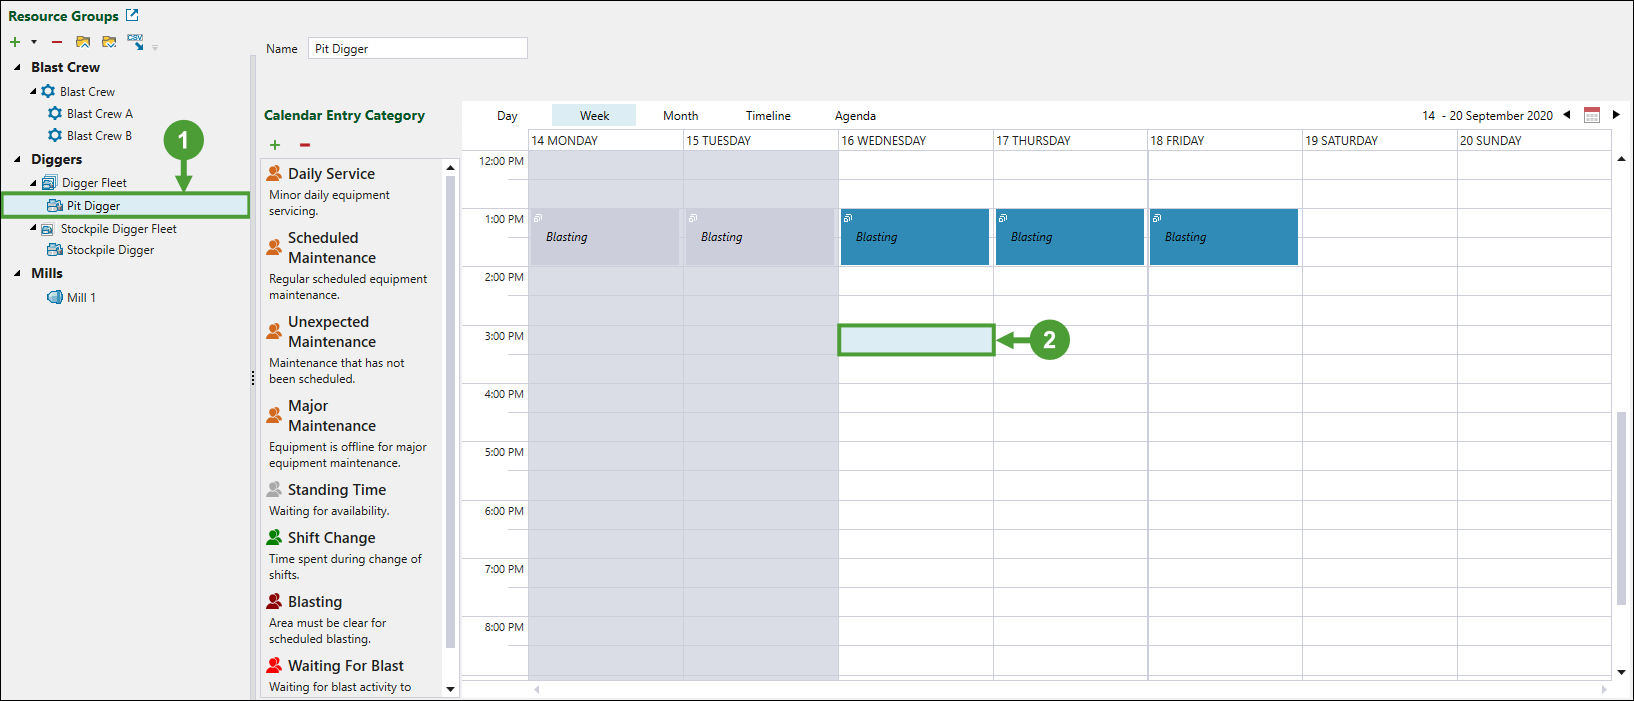Click the green add resource group plus
Screen dimensions: 1634x701
[x=15, y=42]
